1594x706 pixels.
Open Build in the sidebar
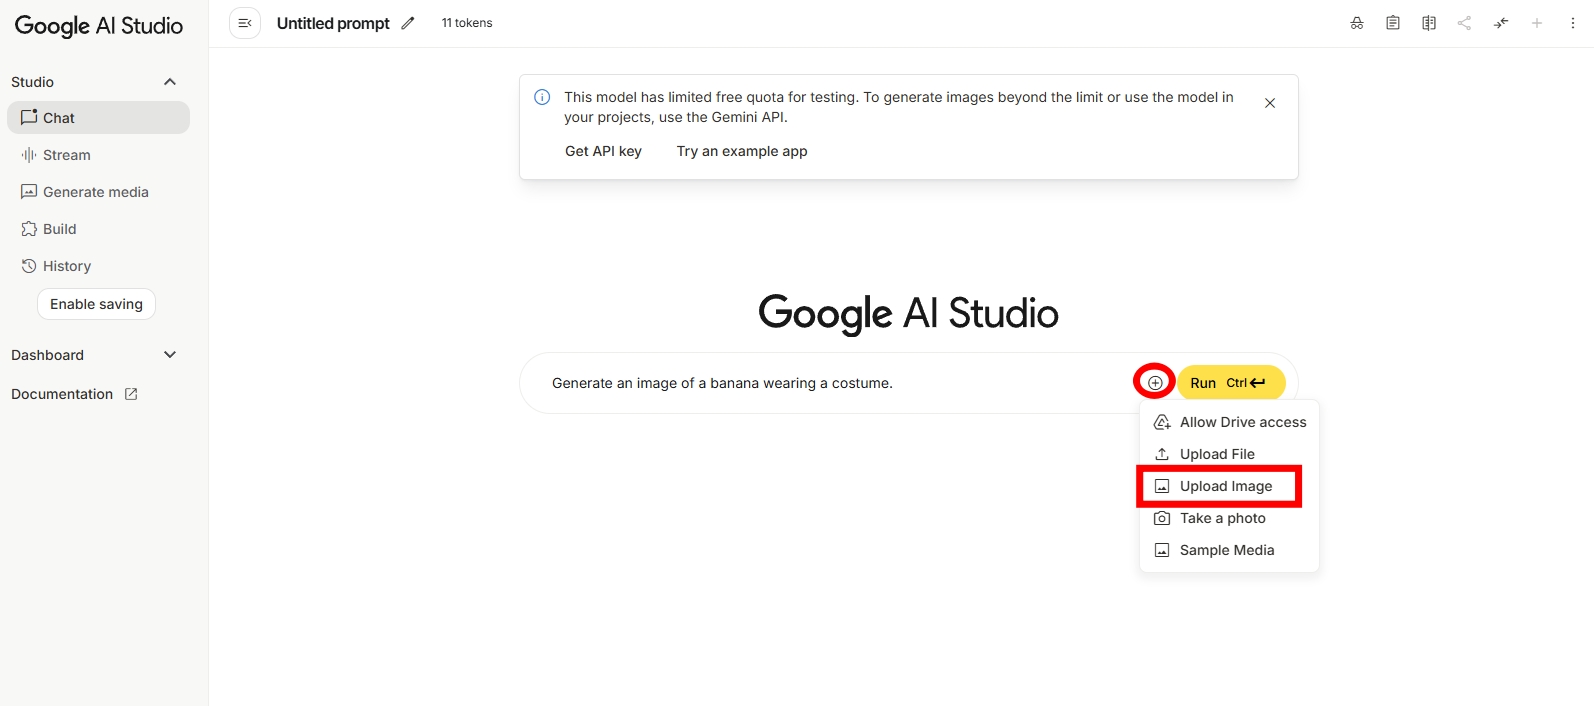[x=98, y=229]
